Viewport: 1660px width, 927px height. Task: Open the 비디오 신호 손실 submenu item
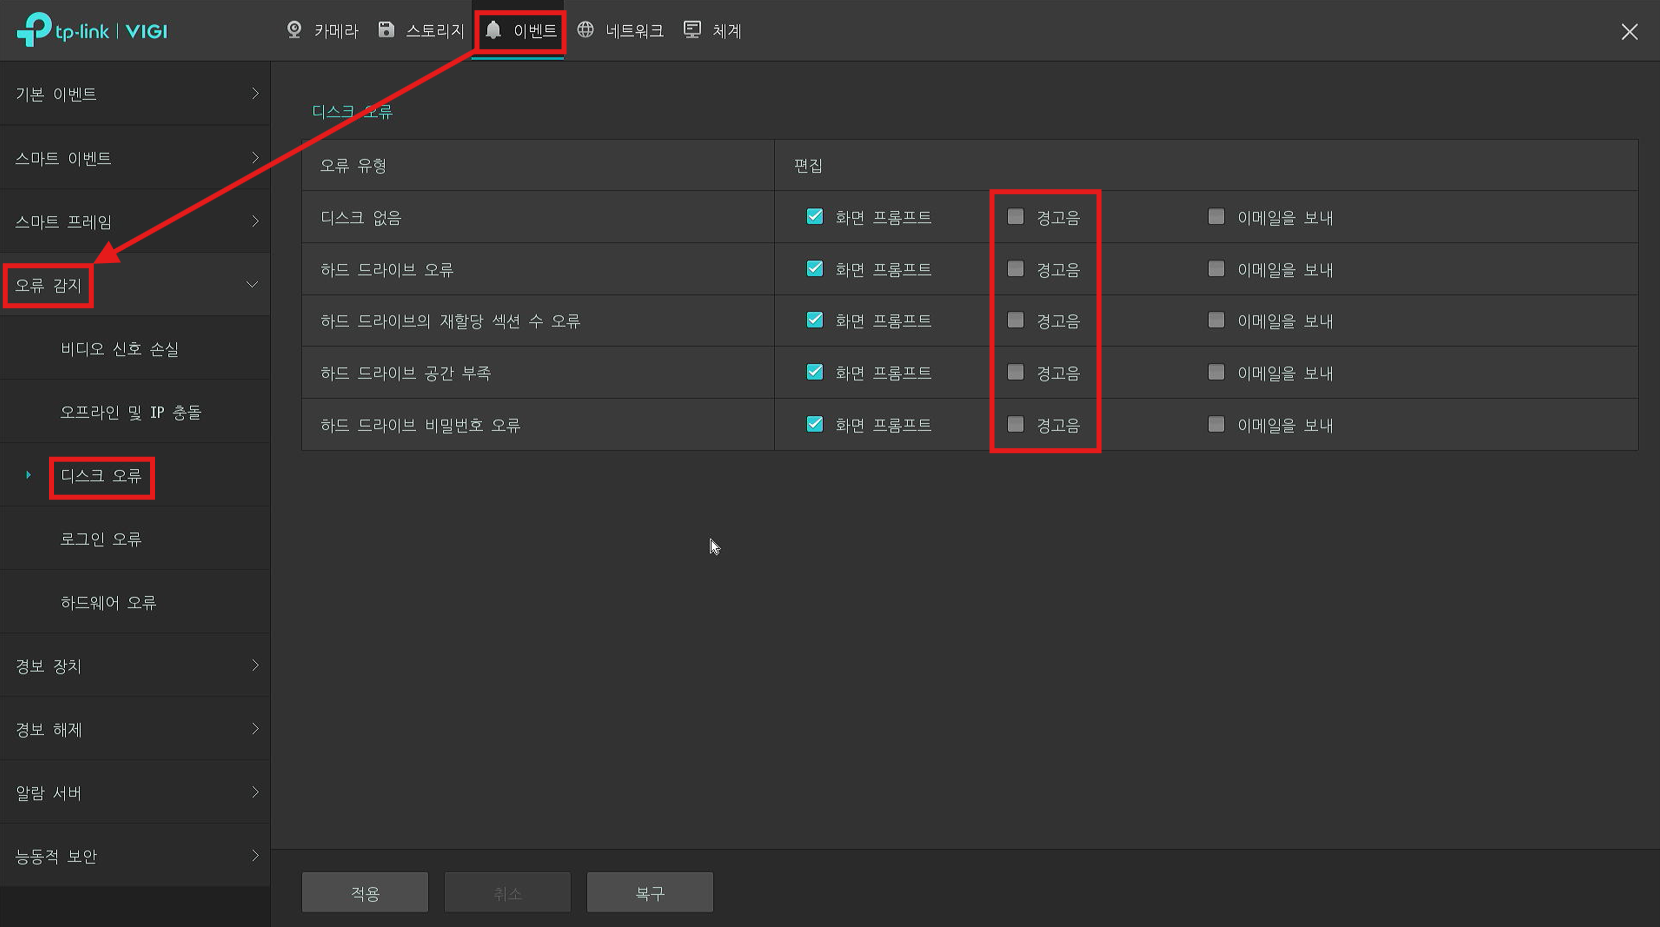[120, 349]
